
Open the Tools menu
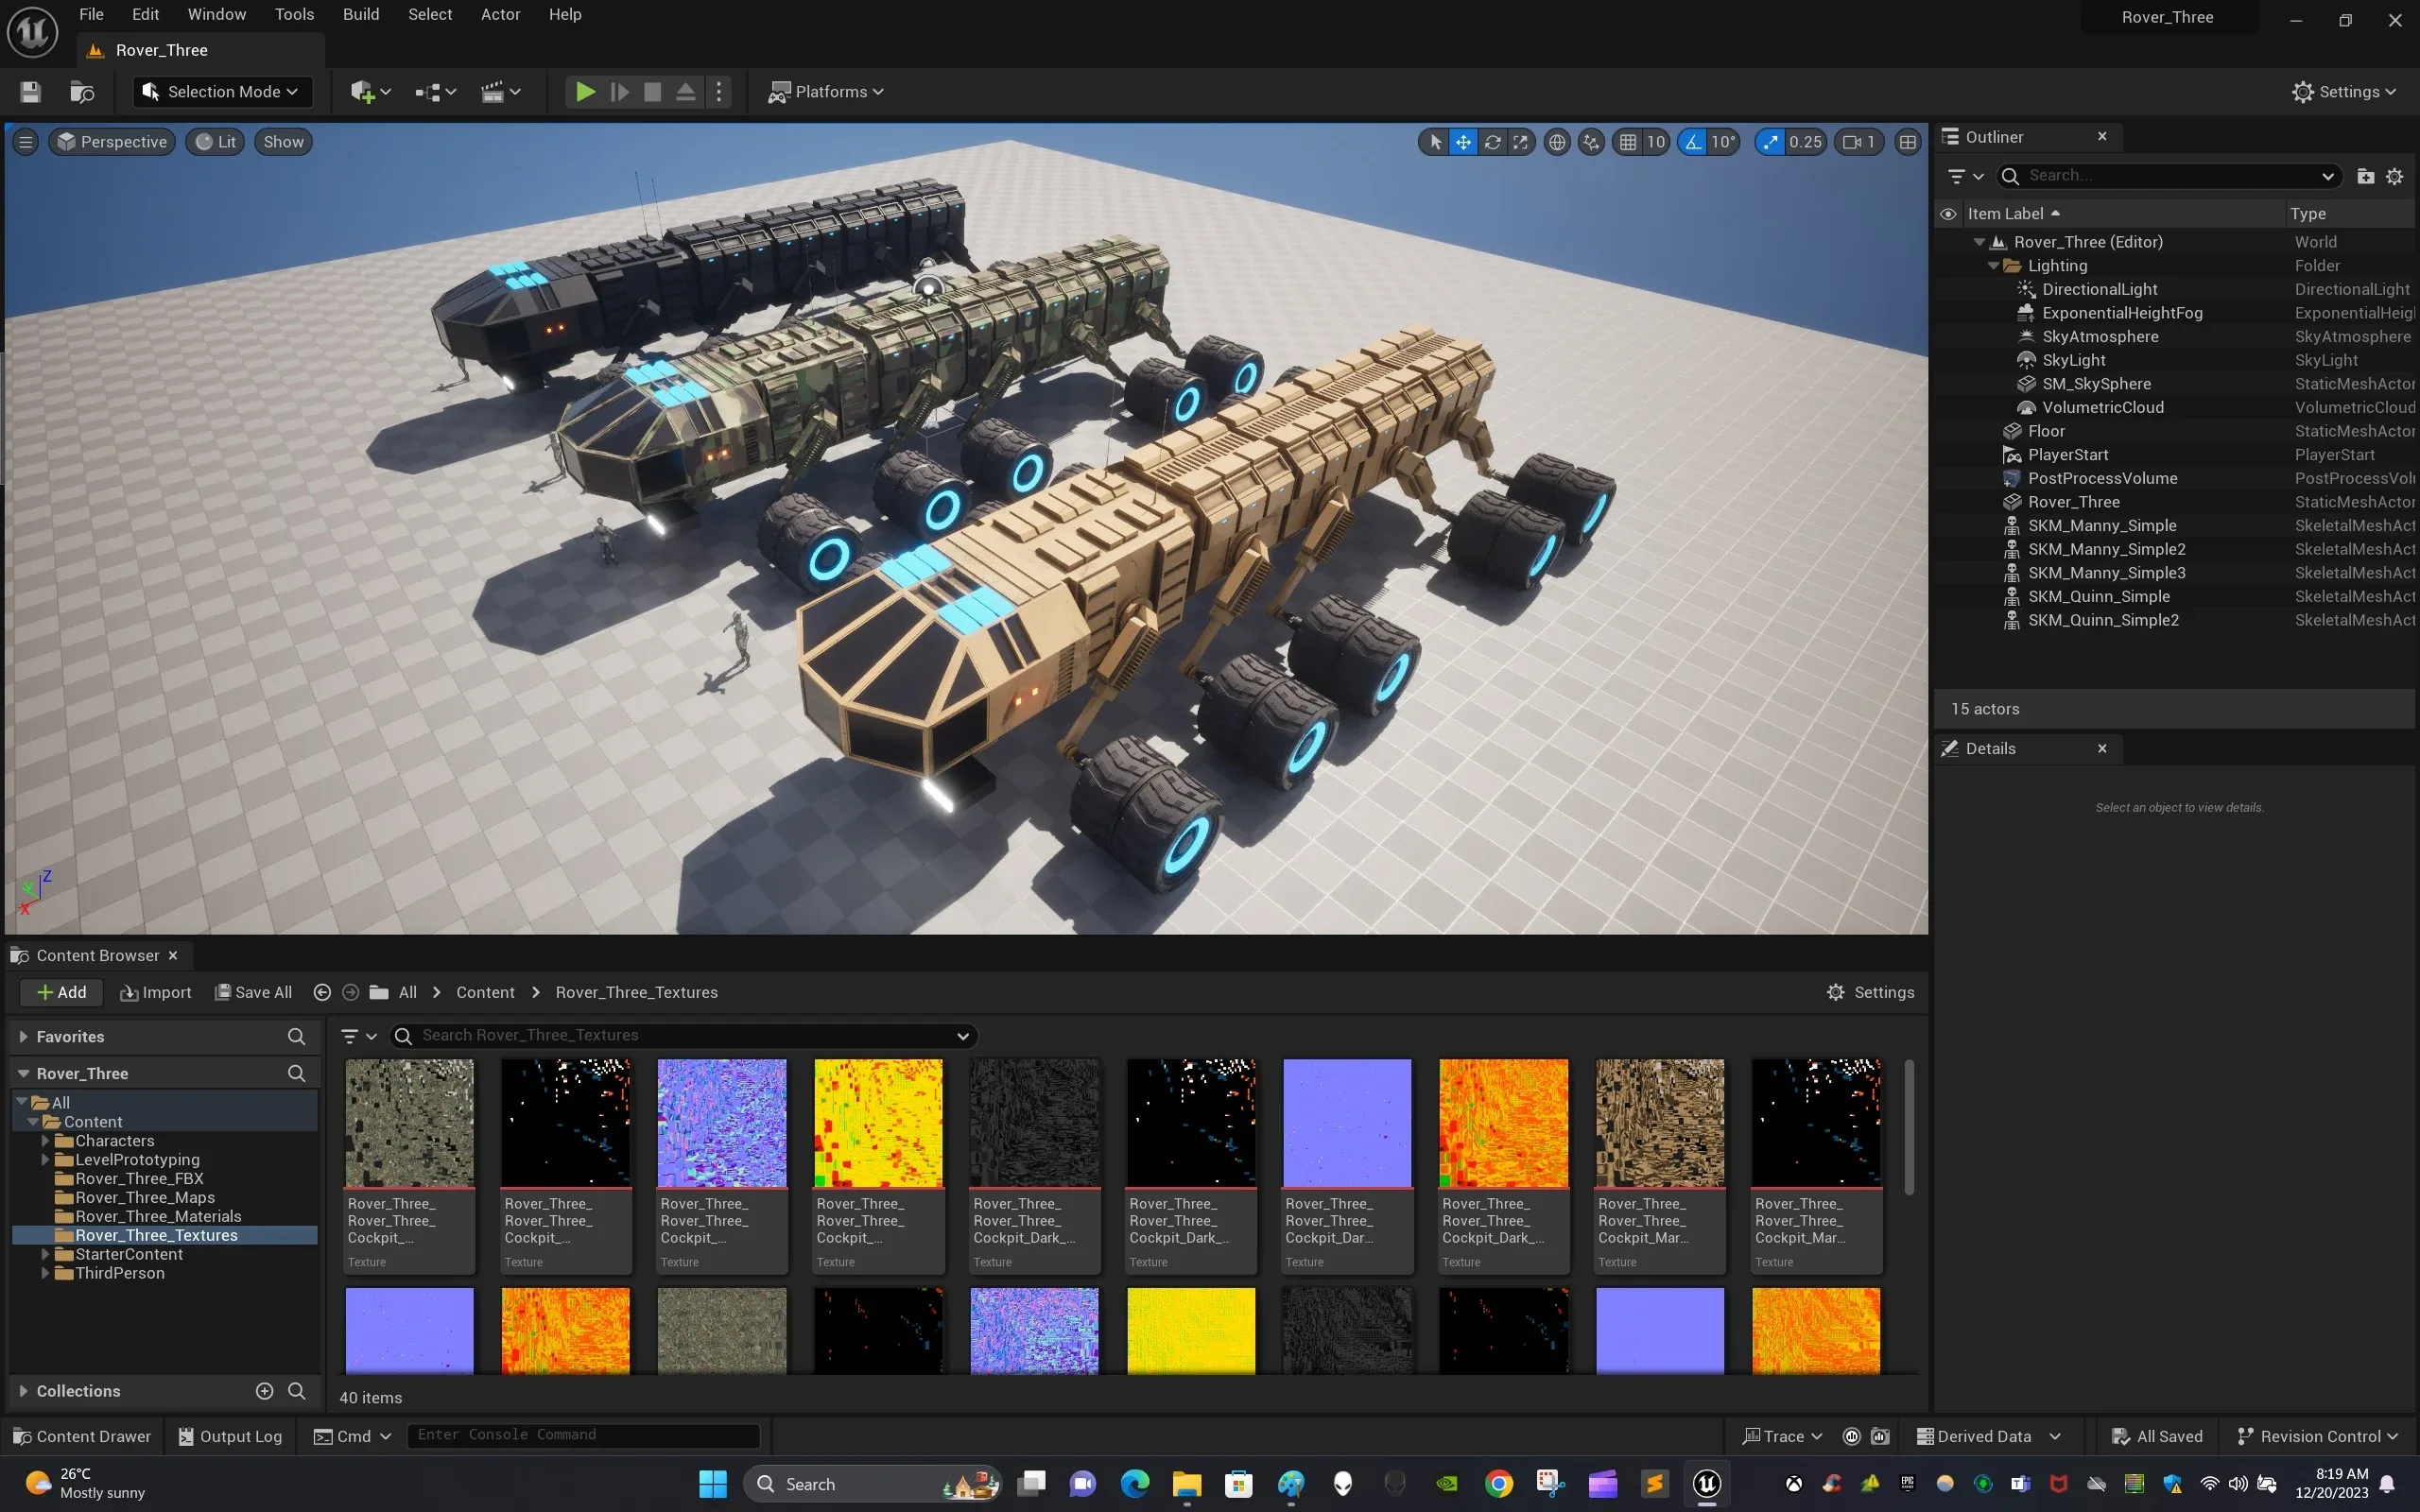click(294, 14)
